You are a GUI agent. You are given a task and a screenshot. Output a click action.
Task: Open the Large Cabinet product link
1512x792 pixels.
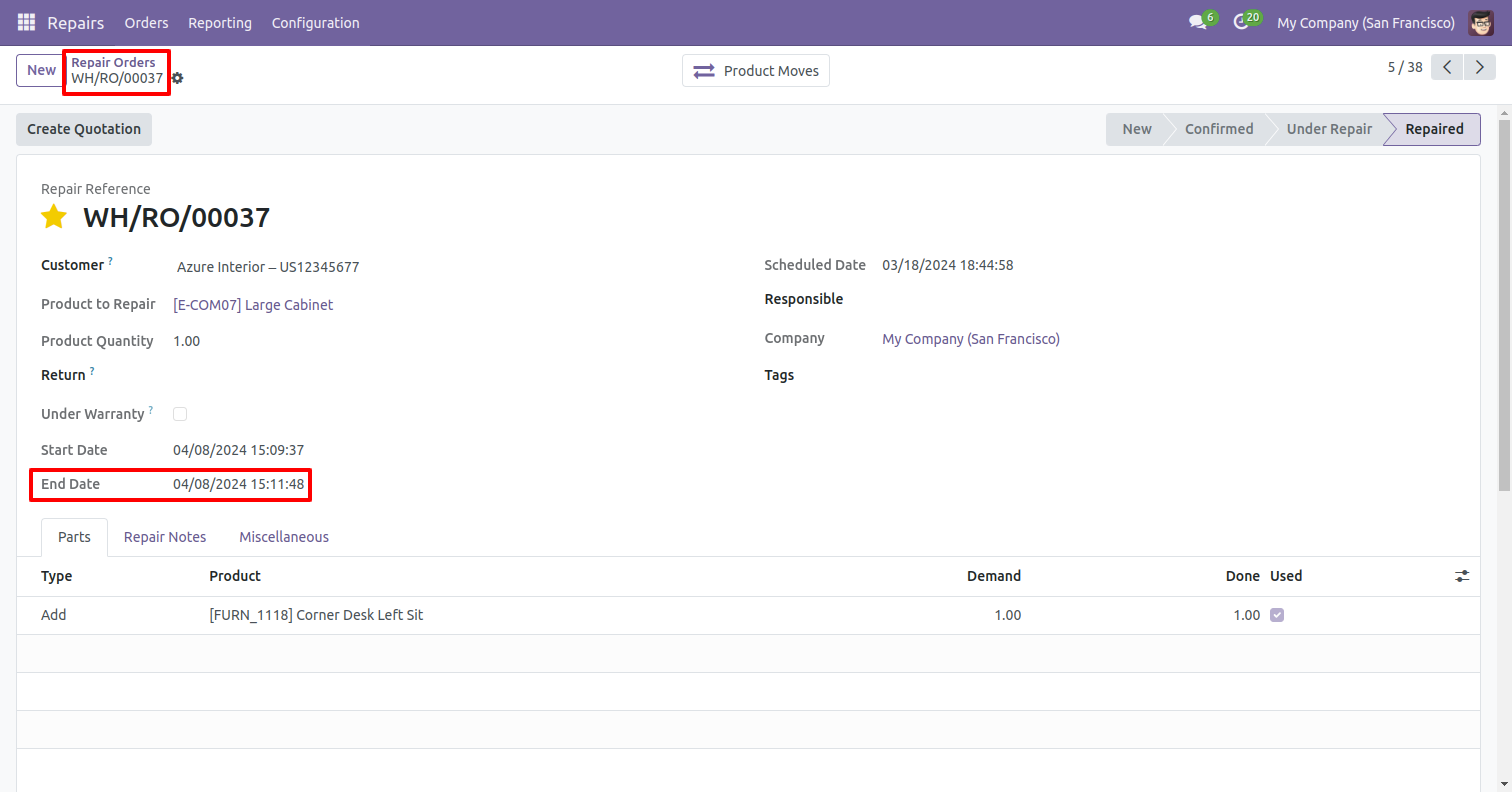[253, 305]
